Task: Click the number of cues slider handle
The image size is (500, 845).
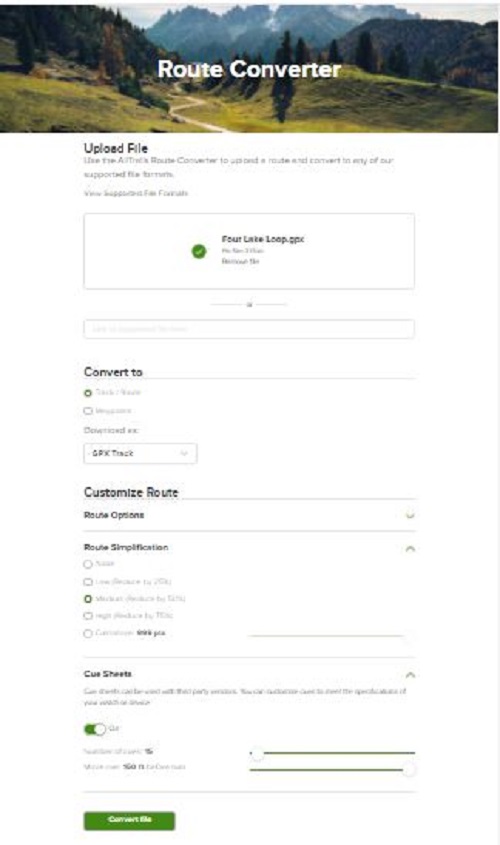Action: [x=257, y=753]
